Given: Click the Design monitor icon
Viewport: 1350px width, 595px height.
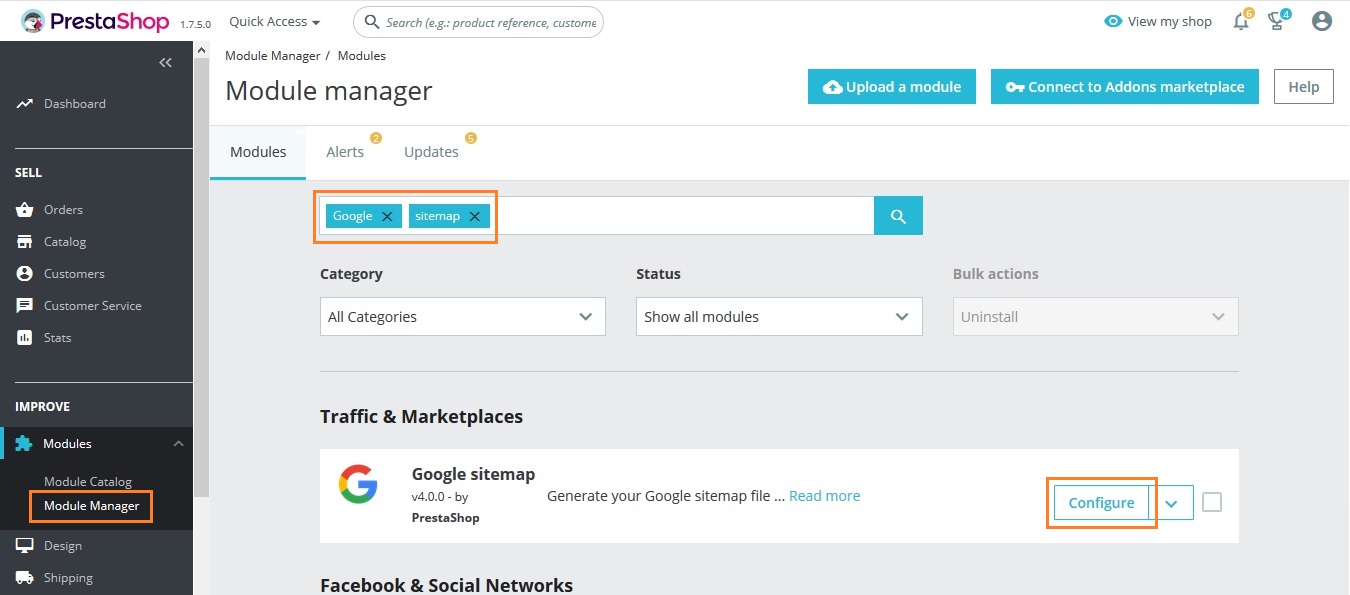Looking at the screenshot, I should pyautogui.click(x=25, y=546).
